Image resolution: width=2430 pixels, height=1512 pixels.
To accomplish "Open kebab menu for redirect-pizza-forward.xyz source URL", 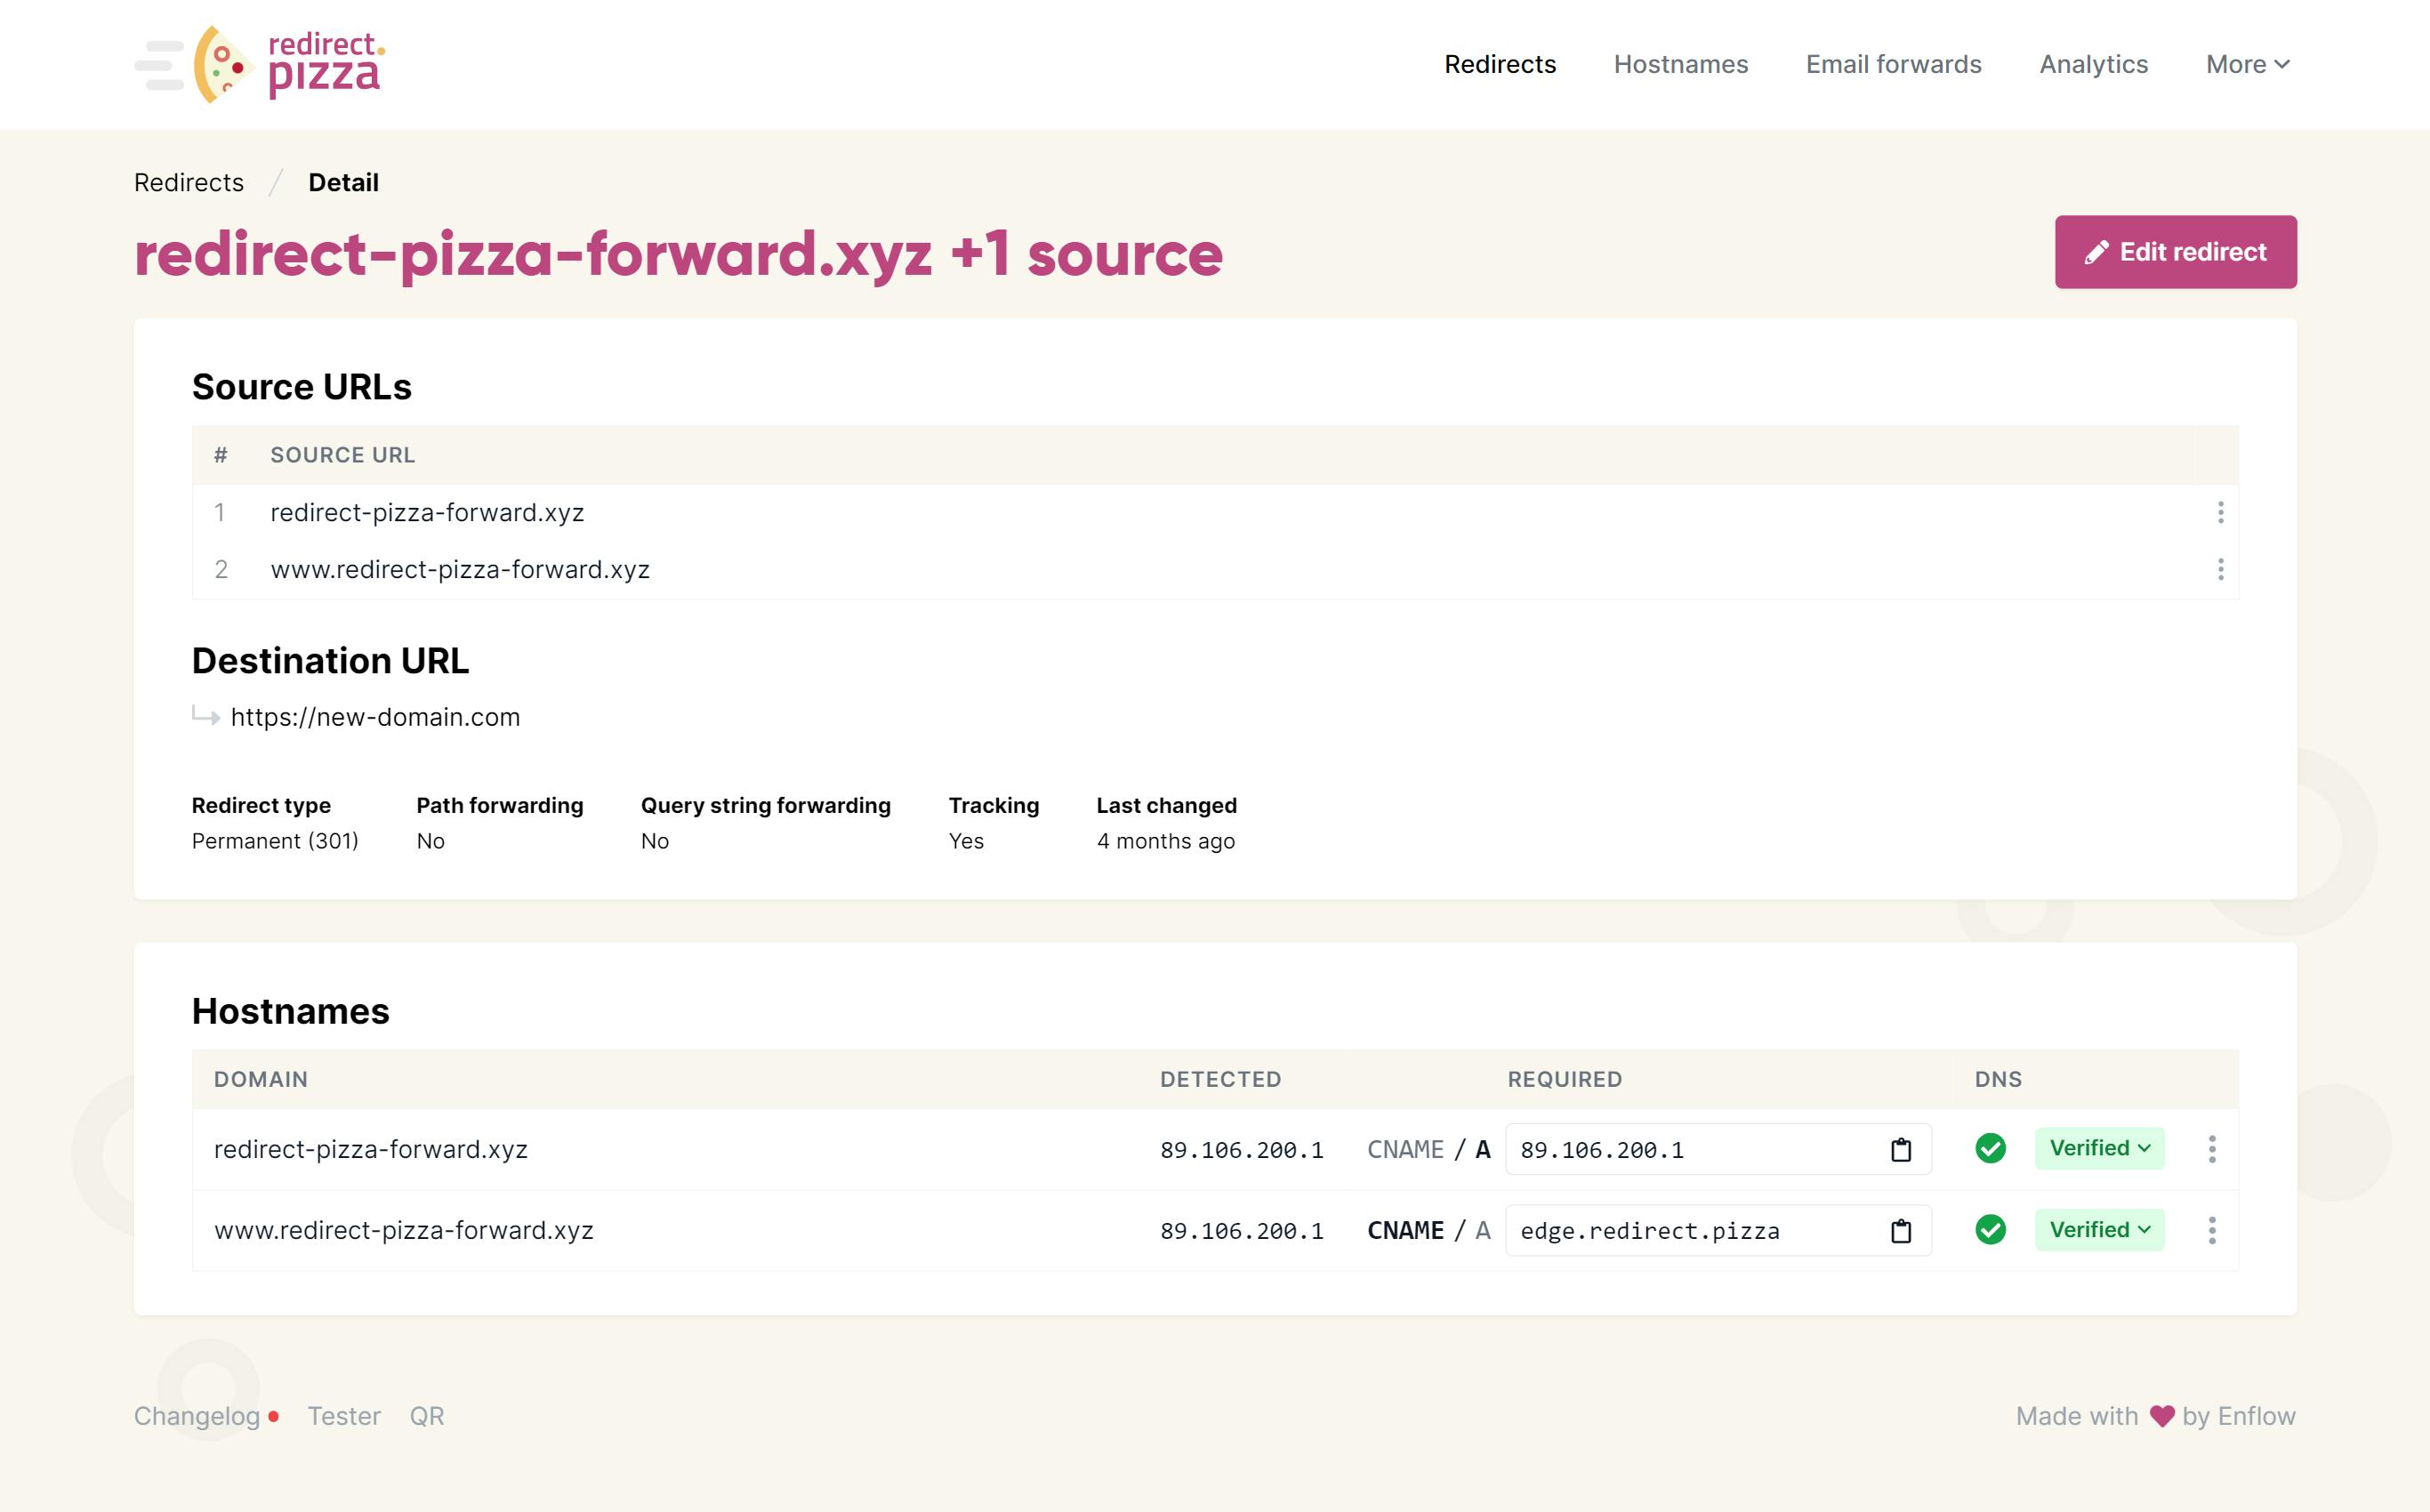I will (2220, 513).
